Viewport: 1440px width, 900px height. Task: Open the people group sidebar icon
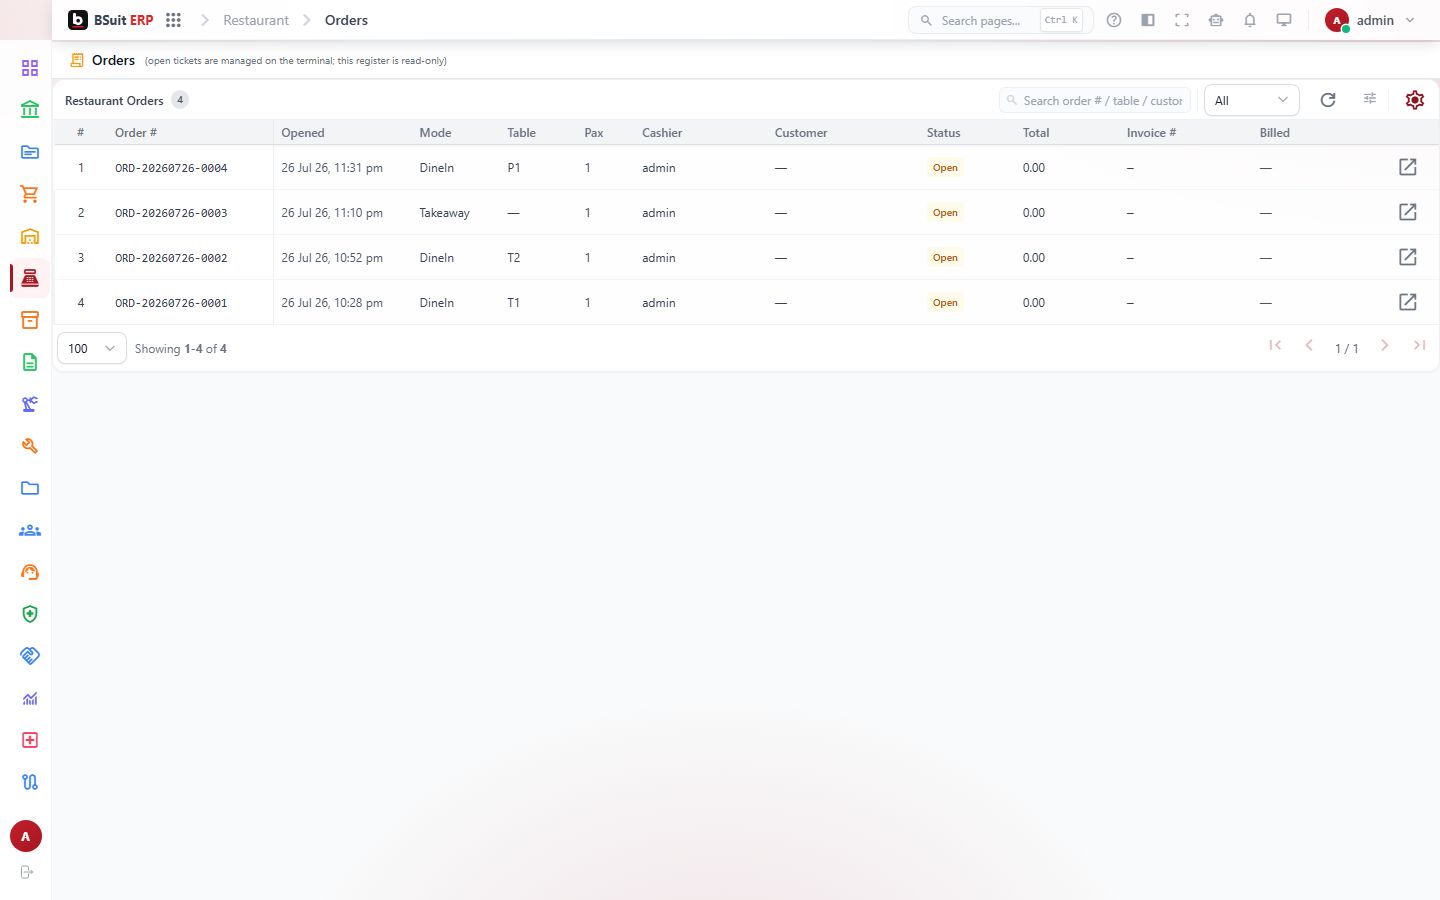[30, 530]
